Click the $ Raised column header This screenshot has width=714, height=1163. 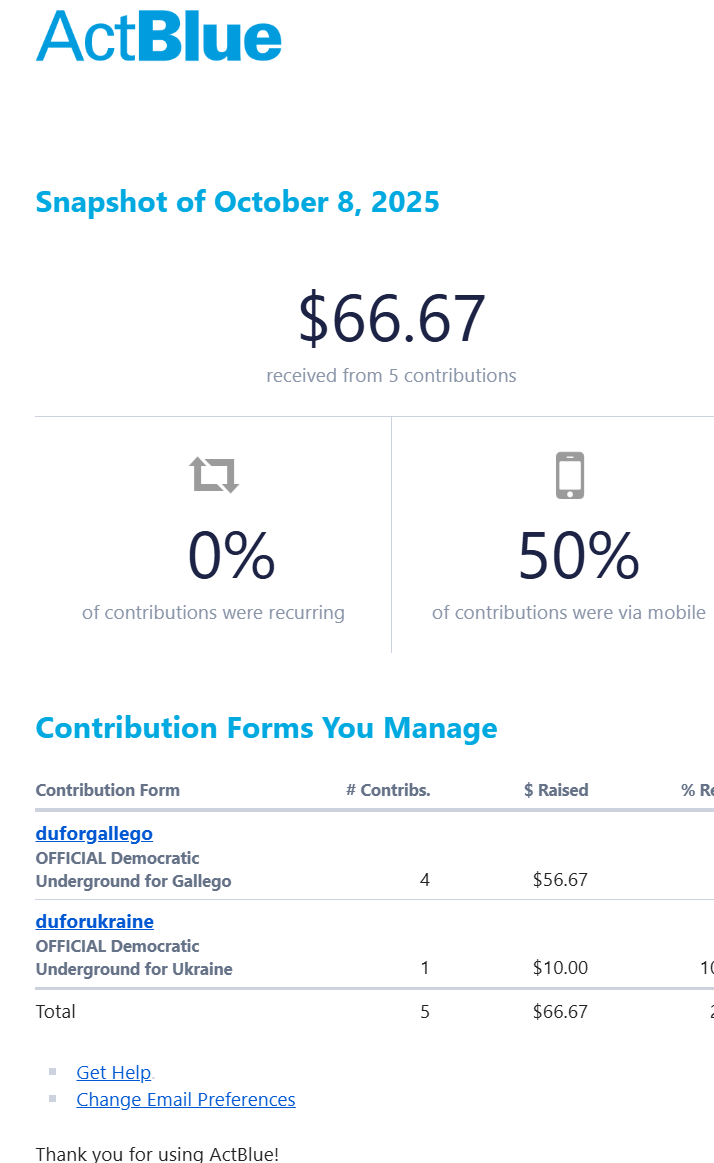(x=556, y=790)
